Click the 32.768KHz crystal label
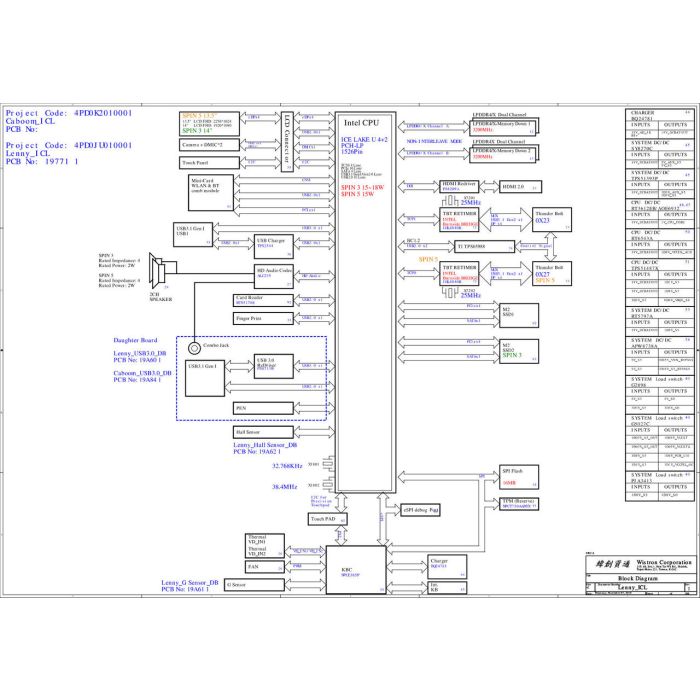Viewport: 700px width, 700px height. (287, 466)
